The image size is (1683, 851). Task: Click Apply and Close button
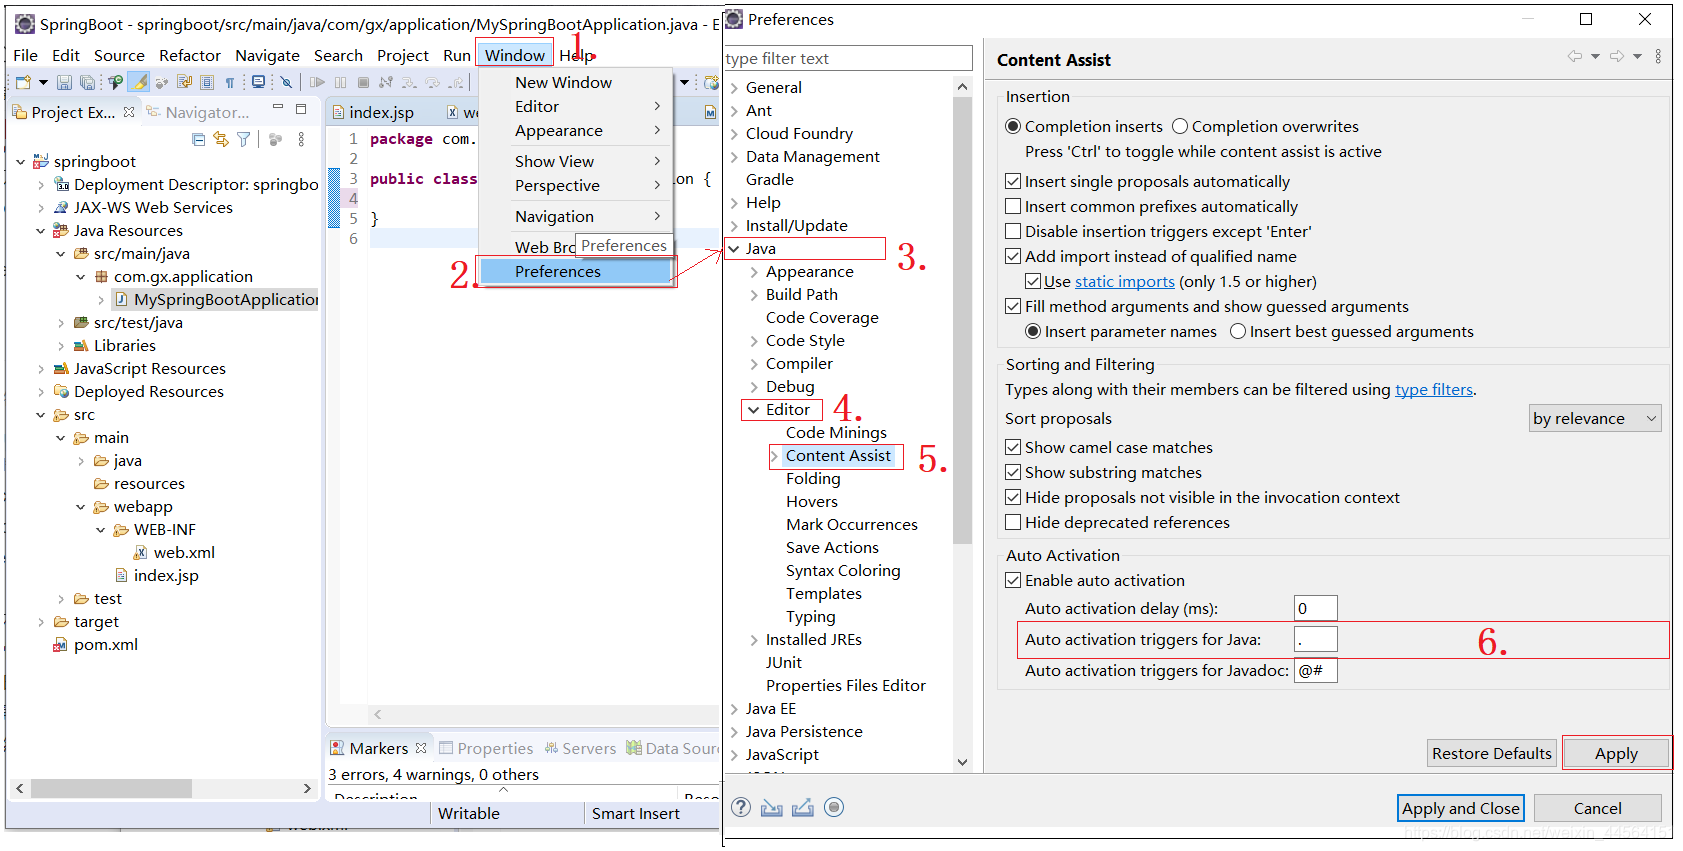(x=1461, y=808)
